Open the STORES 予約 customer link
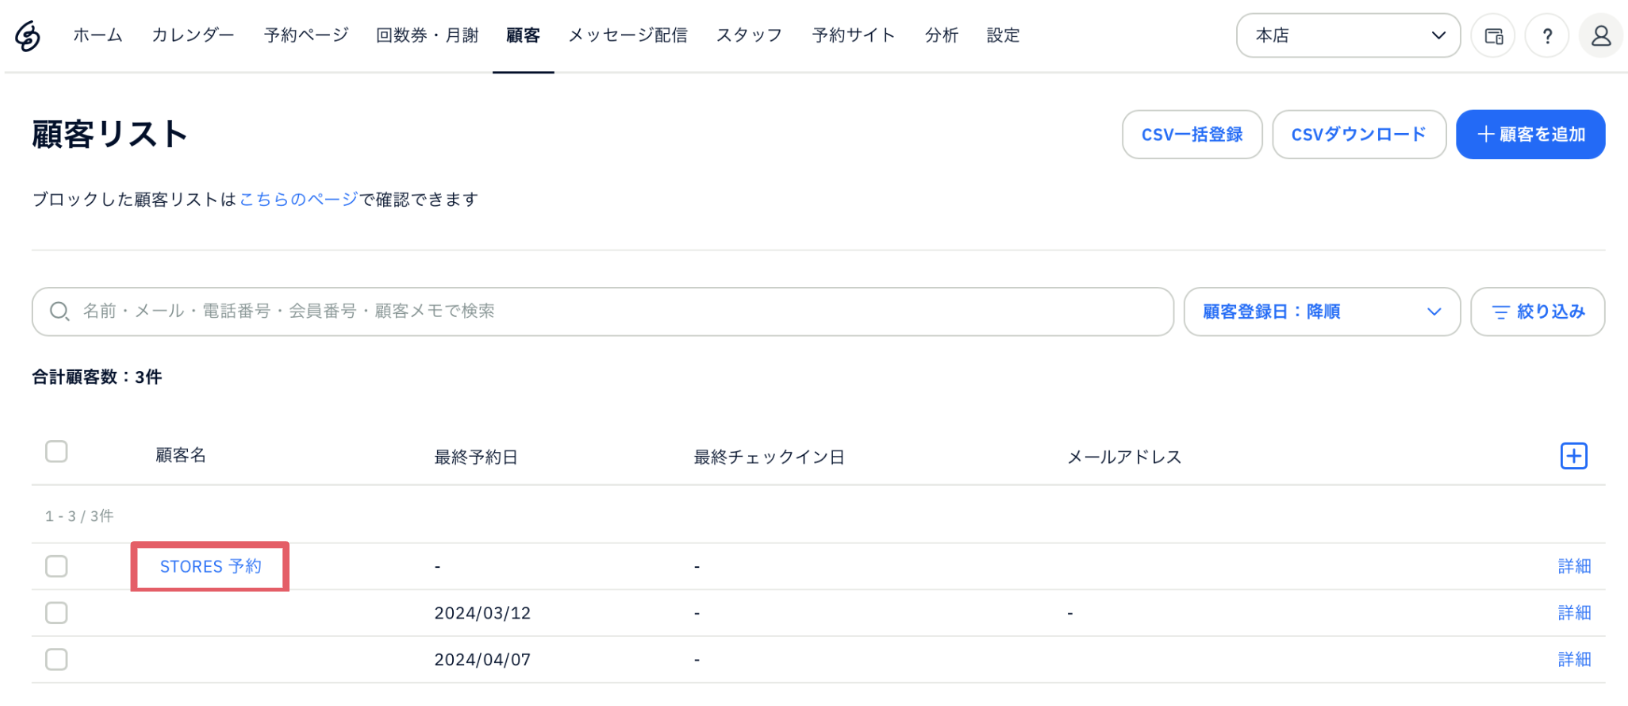Viewport: 1628px width, 706px height. pyautogui.click(x=211, y=566)
